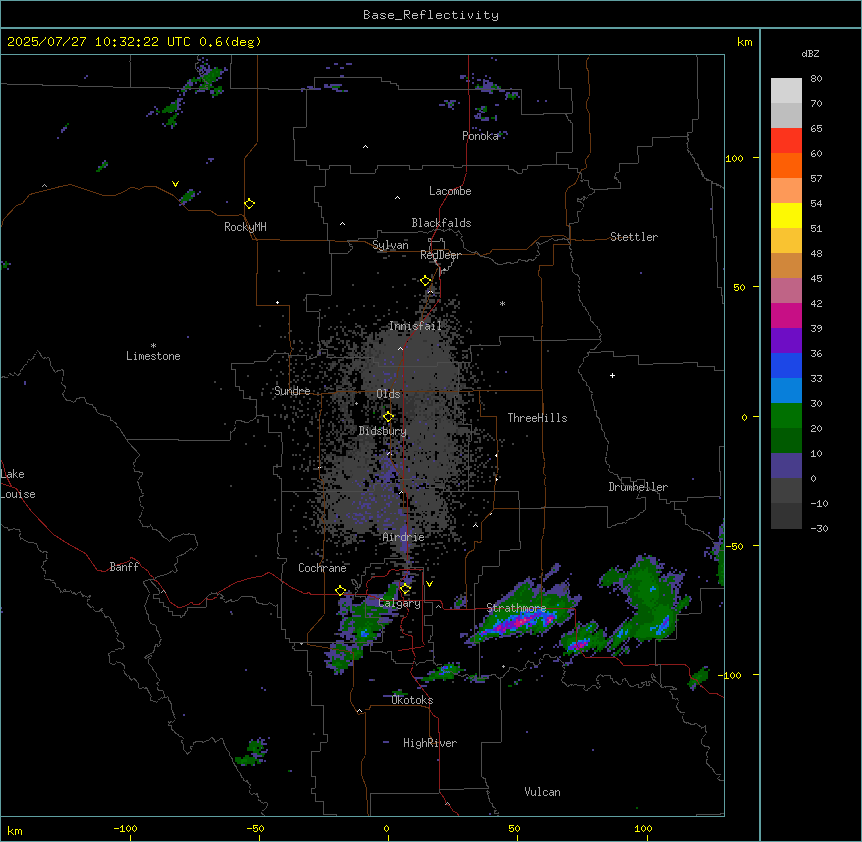Image resolution: width=862 pixels, height=842 pixels.
Task: Select the purple 39 dBZ legend swatch
Action: [x=786, y=340]
